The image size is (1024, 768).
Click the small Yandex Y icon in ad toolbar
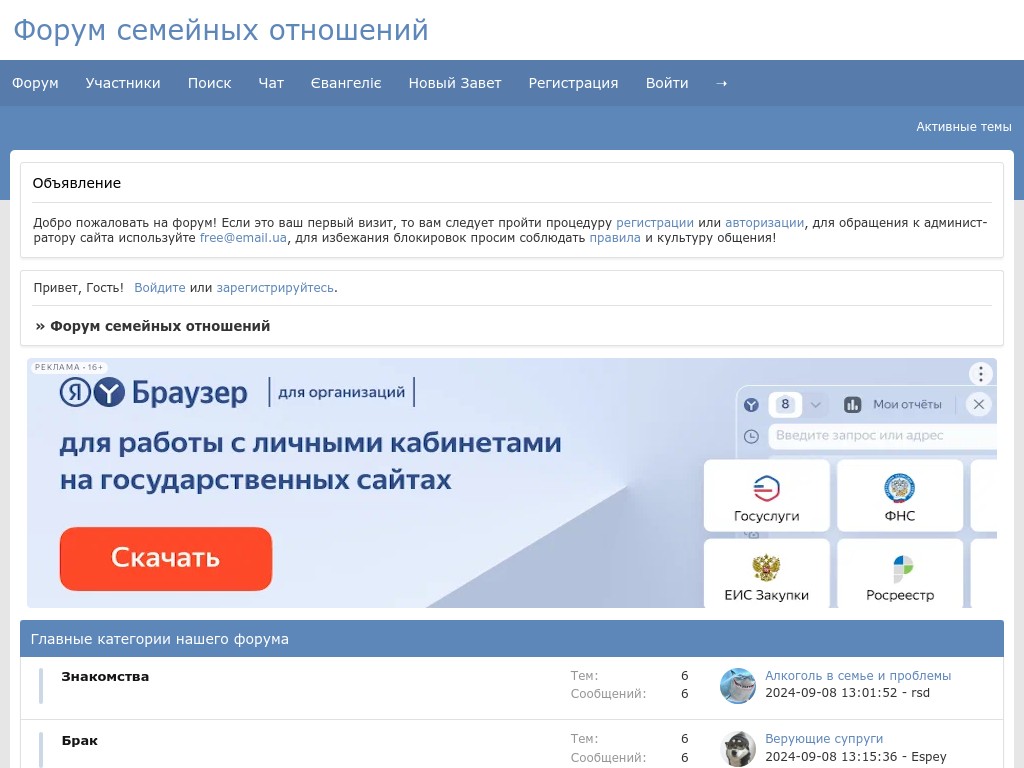(x=752, y=405)
